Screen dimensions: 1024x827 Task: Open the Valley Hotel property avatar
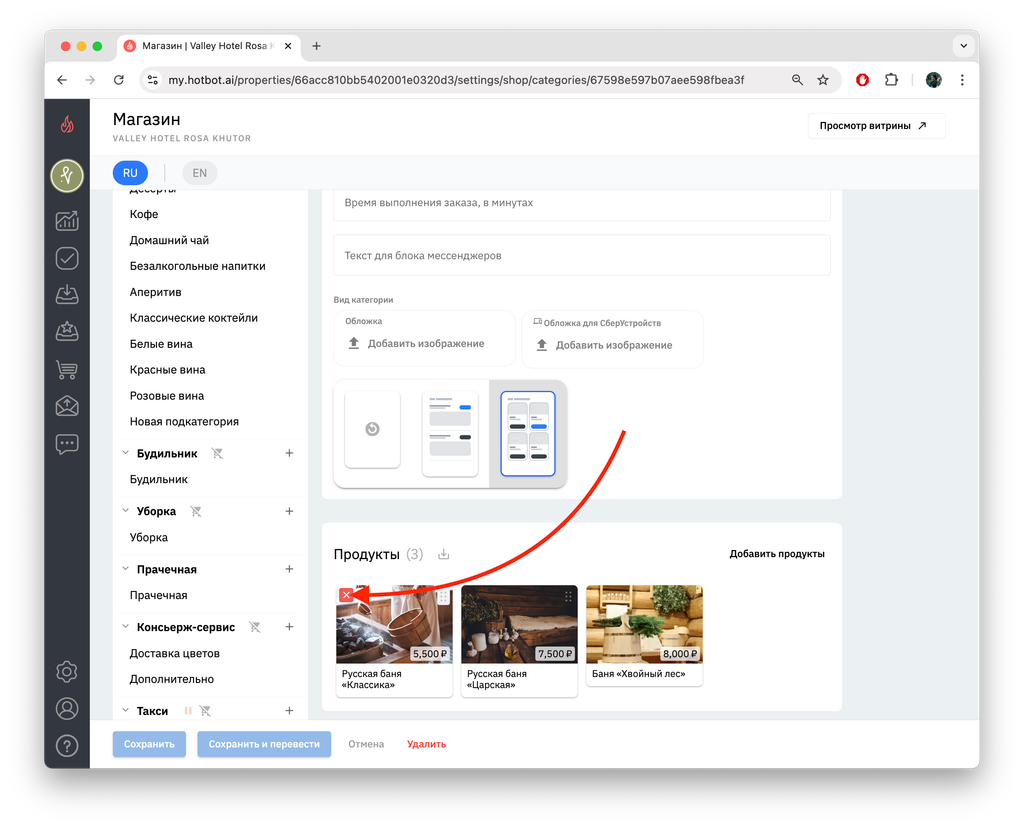coord(67,176)
